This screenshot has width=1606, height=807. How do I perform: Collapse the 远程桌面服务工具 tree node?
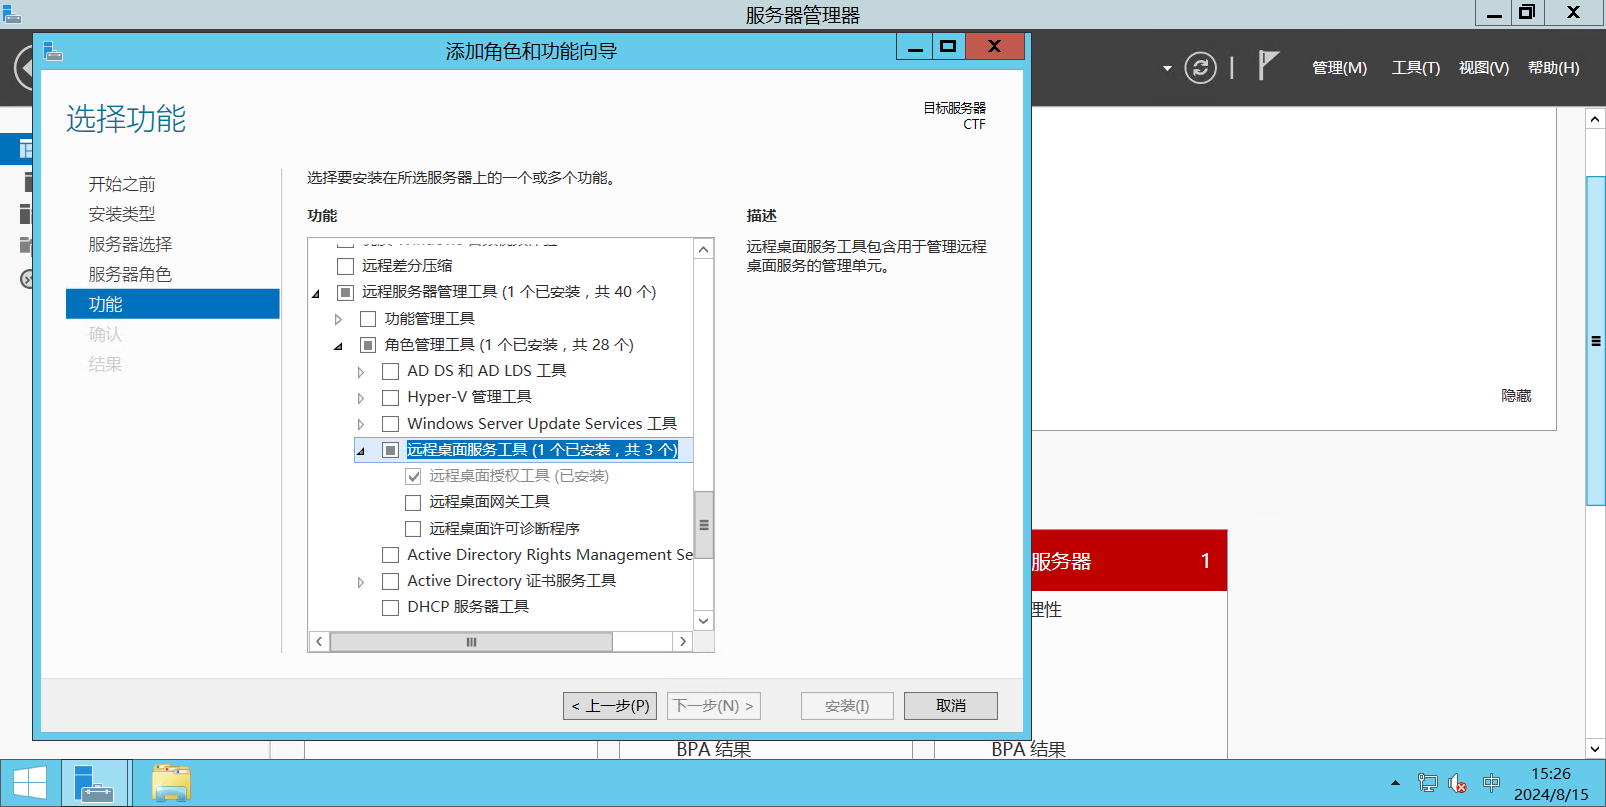coord(361,451)
